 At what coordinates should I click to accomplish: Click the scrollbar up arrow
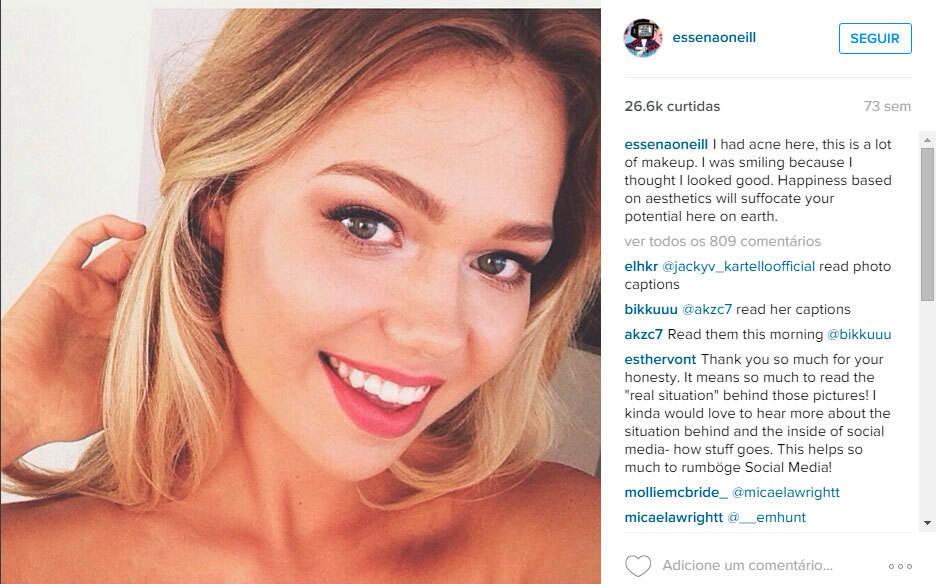927,140
